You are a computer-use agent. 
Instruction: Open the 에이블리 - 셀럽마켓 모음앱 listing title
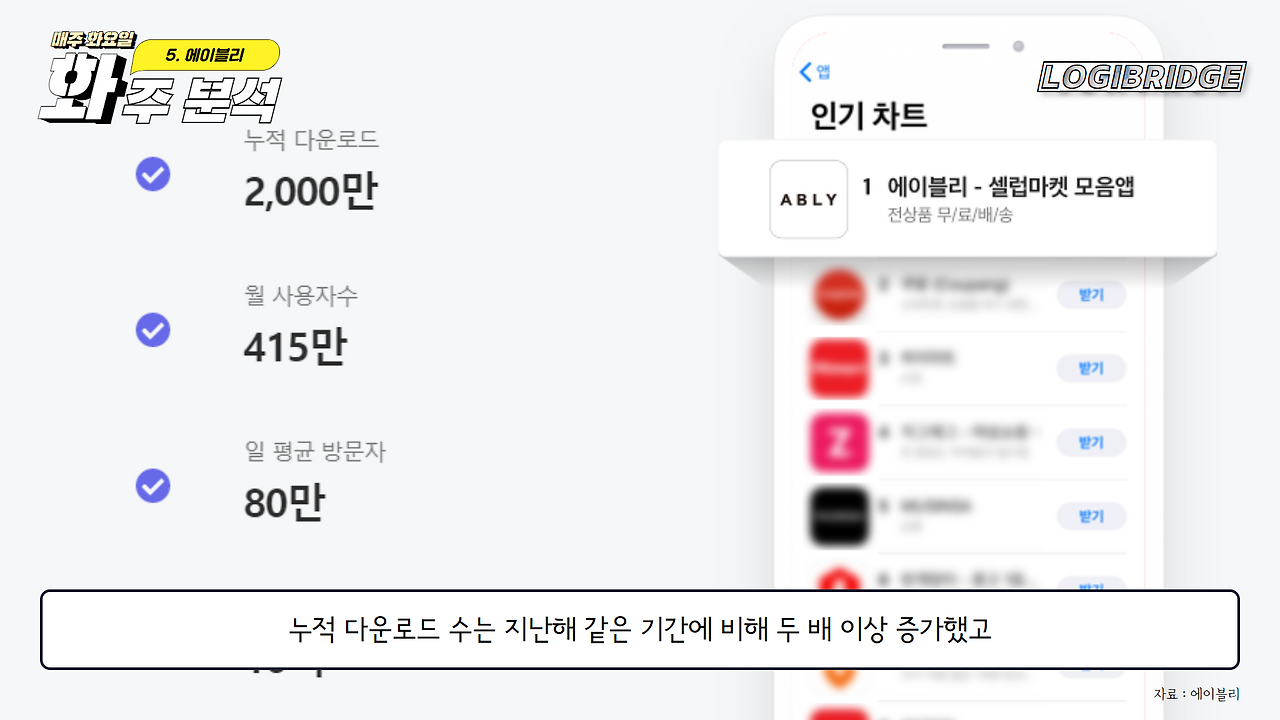click(1010, 186)
